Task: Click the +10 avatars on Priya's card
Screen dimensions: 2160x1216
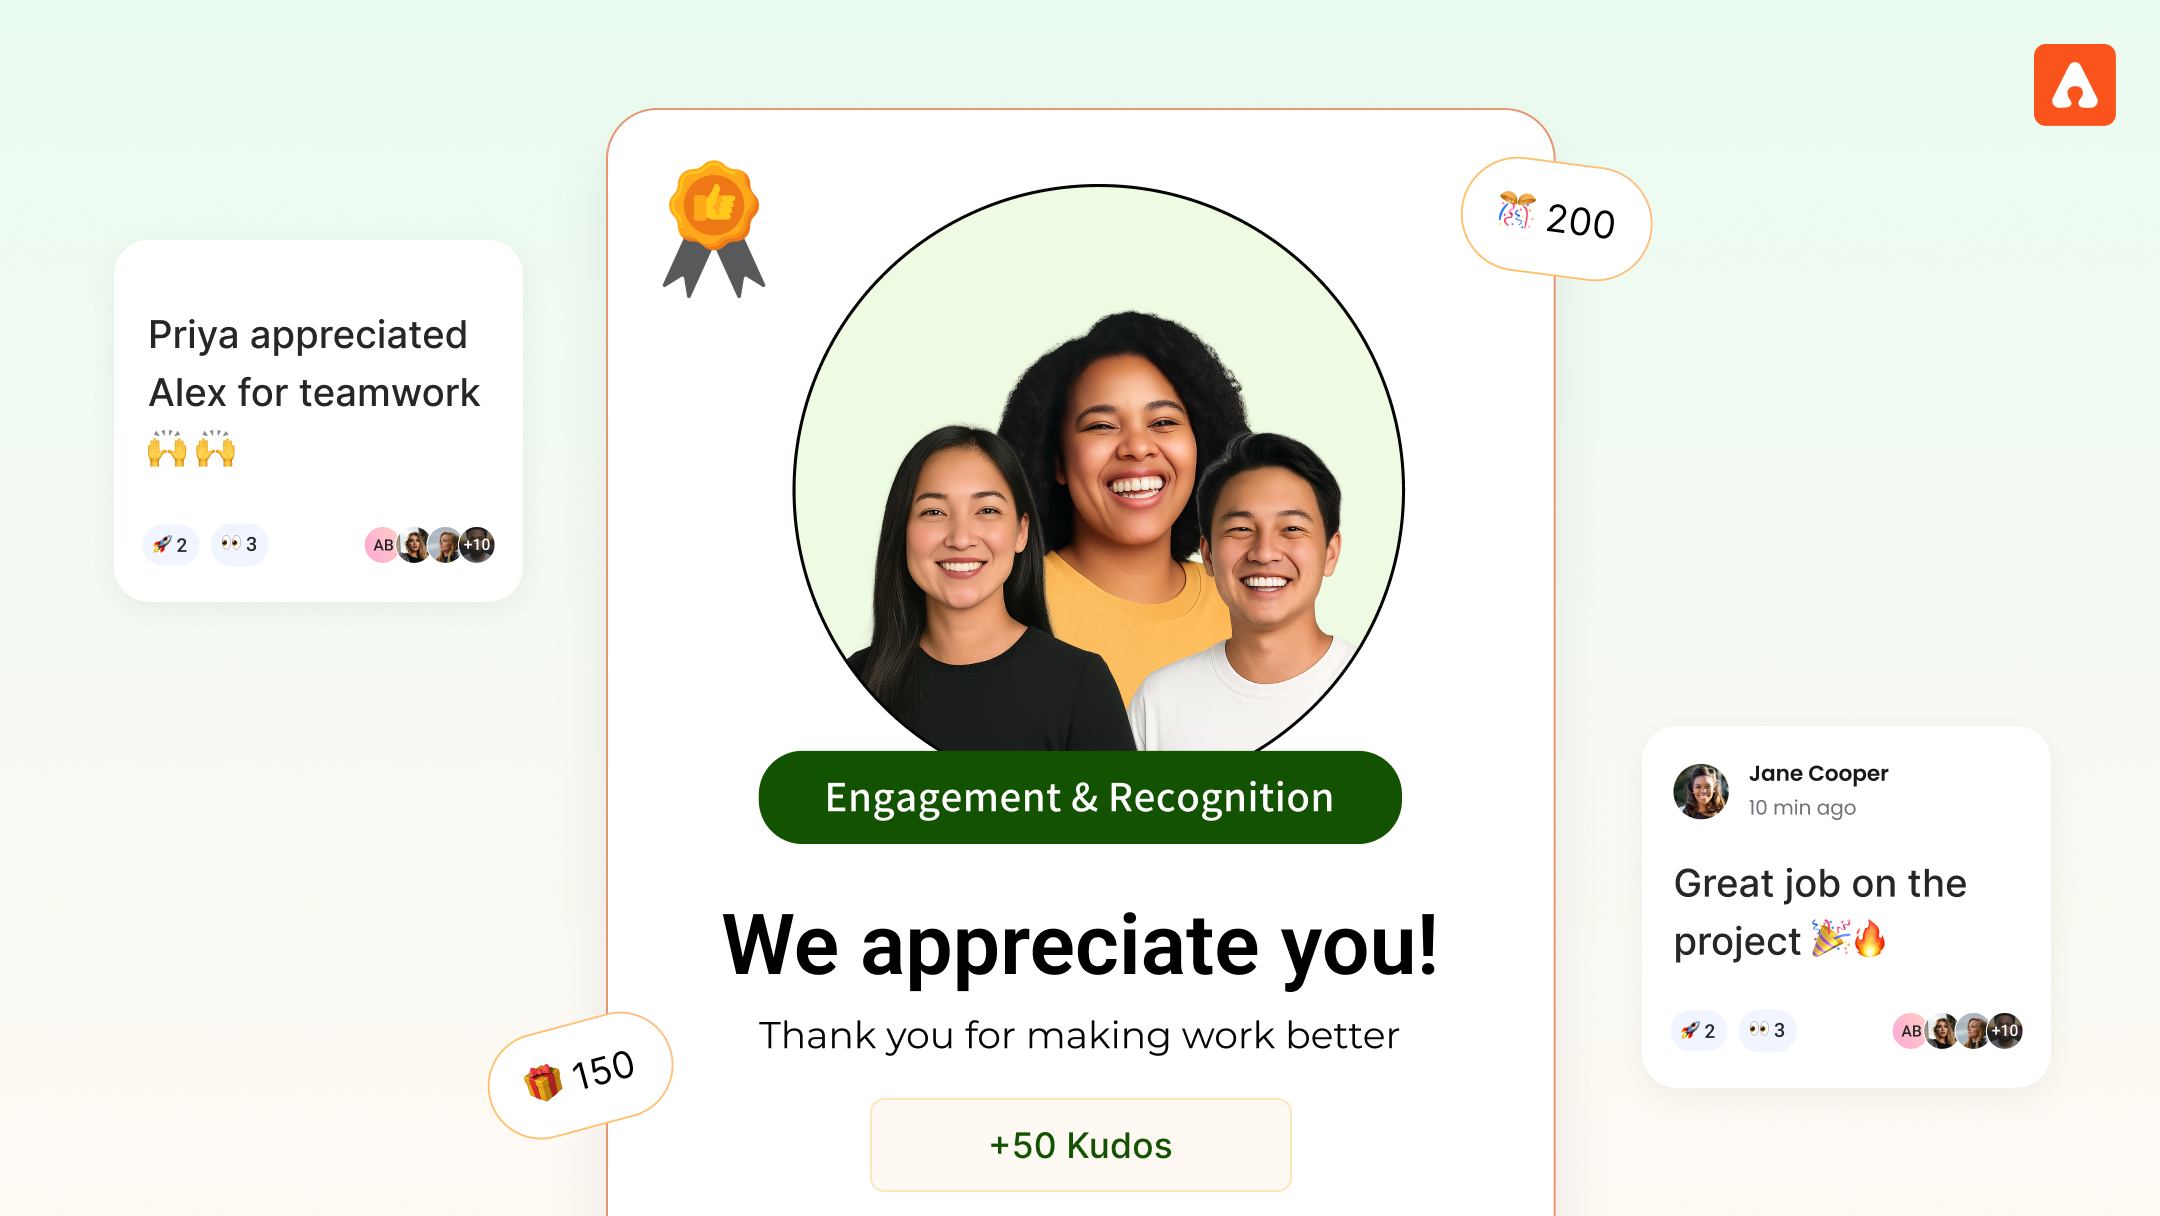Action: (x=477, y=545)
